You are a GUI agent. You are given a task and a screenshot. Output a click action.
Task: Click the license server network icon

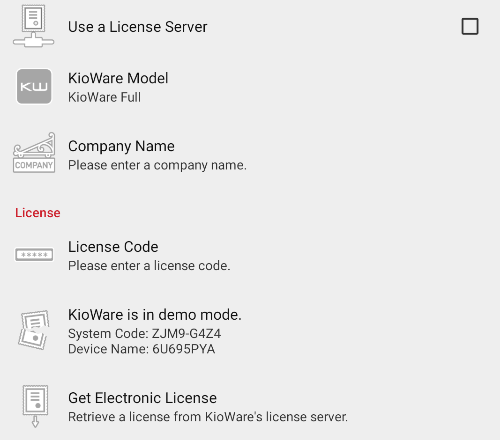pos(34,26)
